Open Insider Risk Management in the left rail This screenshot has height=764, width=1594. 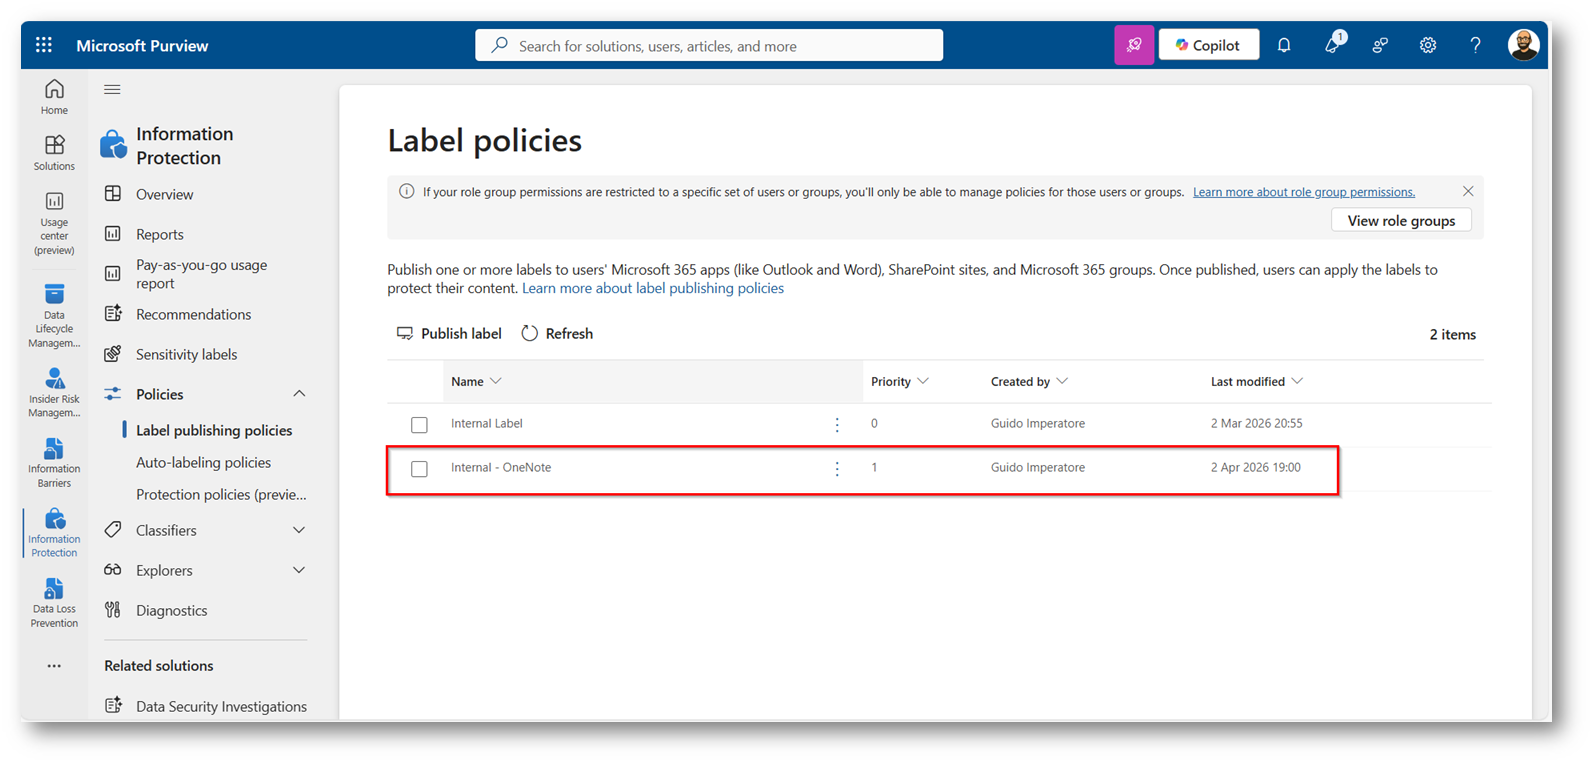point(54,392)
